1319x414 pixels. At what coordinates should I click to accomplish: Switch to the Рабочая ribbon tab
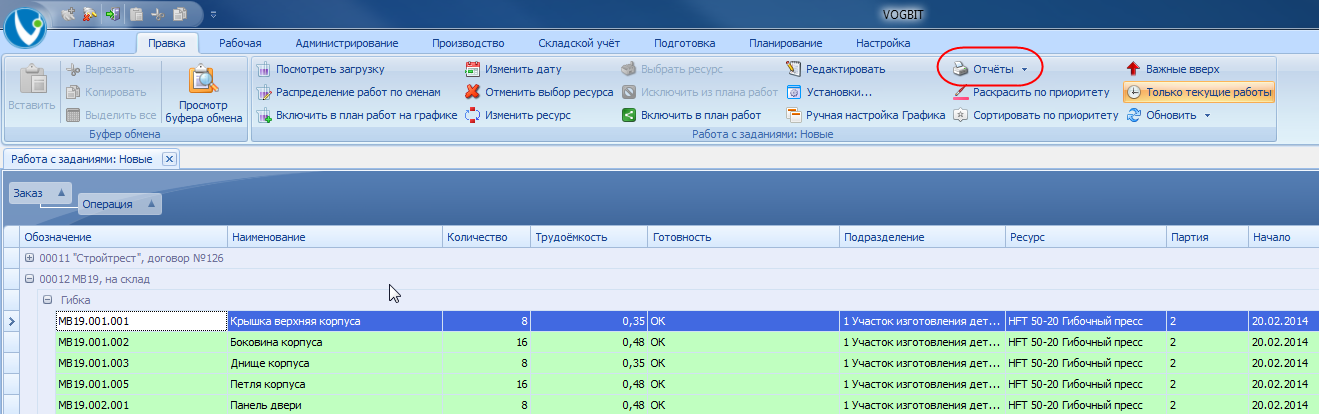[x=240, y=43]
